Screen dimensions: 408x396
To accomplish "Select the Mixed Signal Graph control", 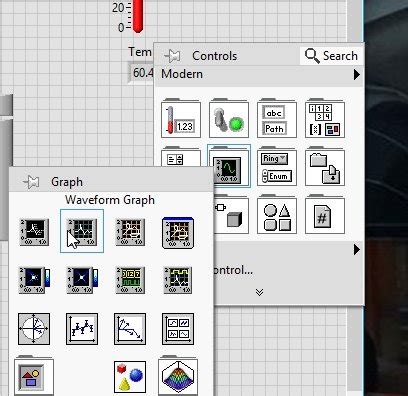I will [x=178, y=280].
